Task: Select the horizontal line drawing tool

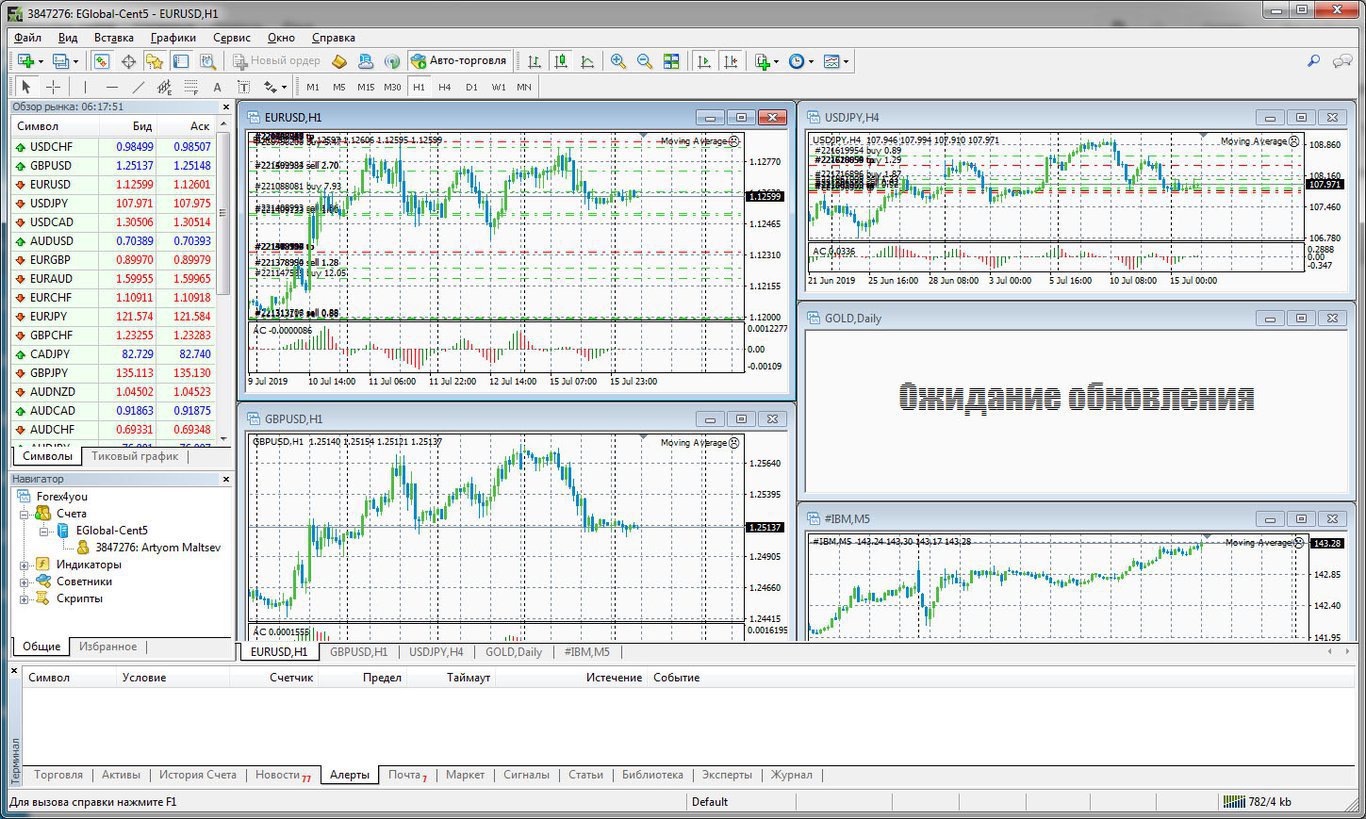Action: click(112, 87)
